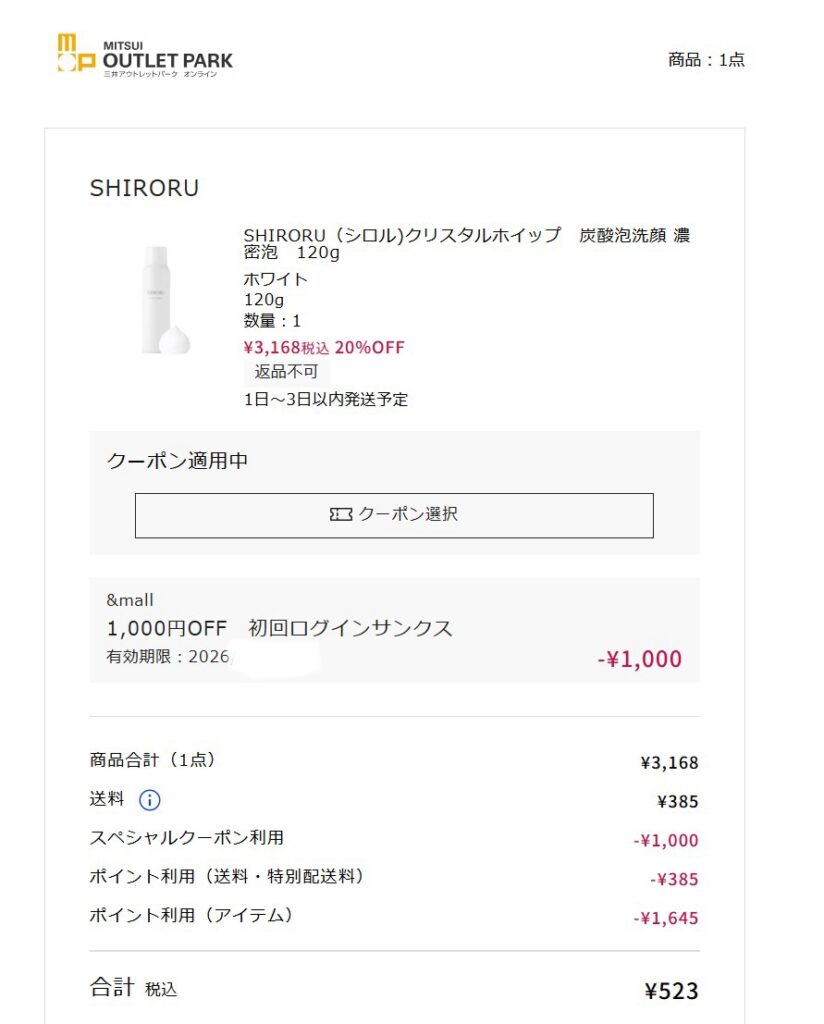The height and width of the screenshot is (1024, 824).
Task: Click the ポイント利用（送料・特別配送料） row label
Action: tap(227, 877)
